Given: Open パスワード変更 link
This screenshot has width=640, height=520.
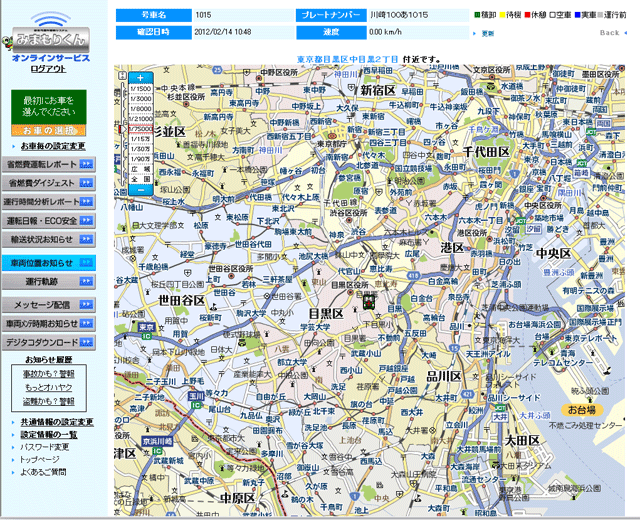Looking at the screenshot, I should tap(44, 447).
